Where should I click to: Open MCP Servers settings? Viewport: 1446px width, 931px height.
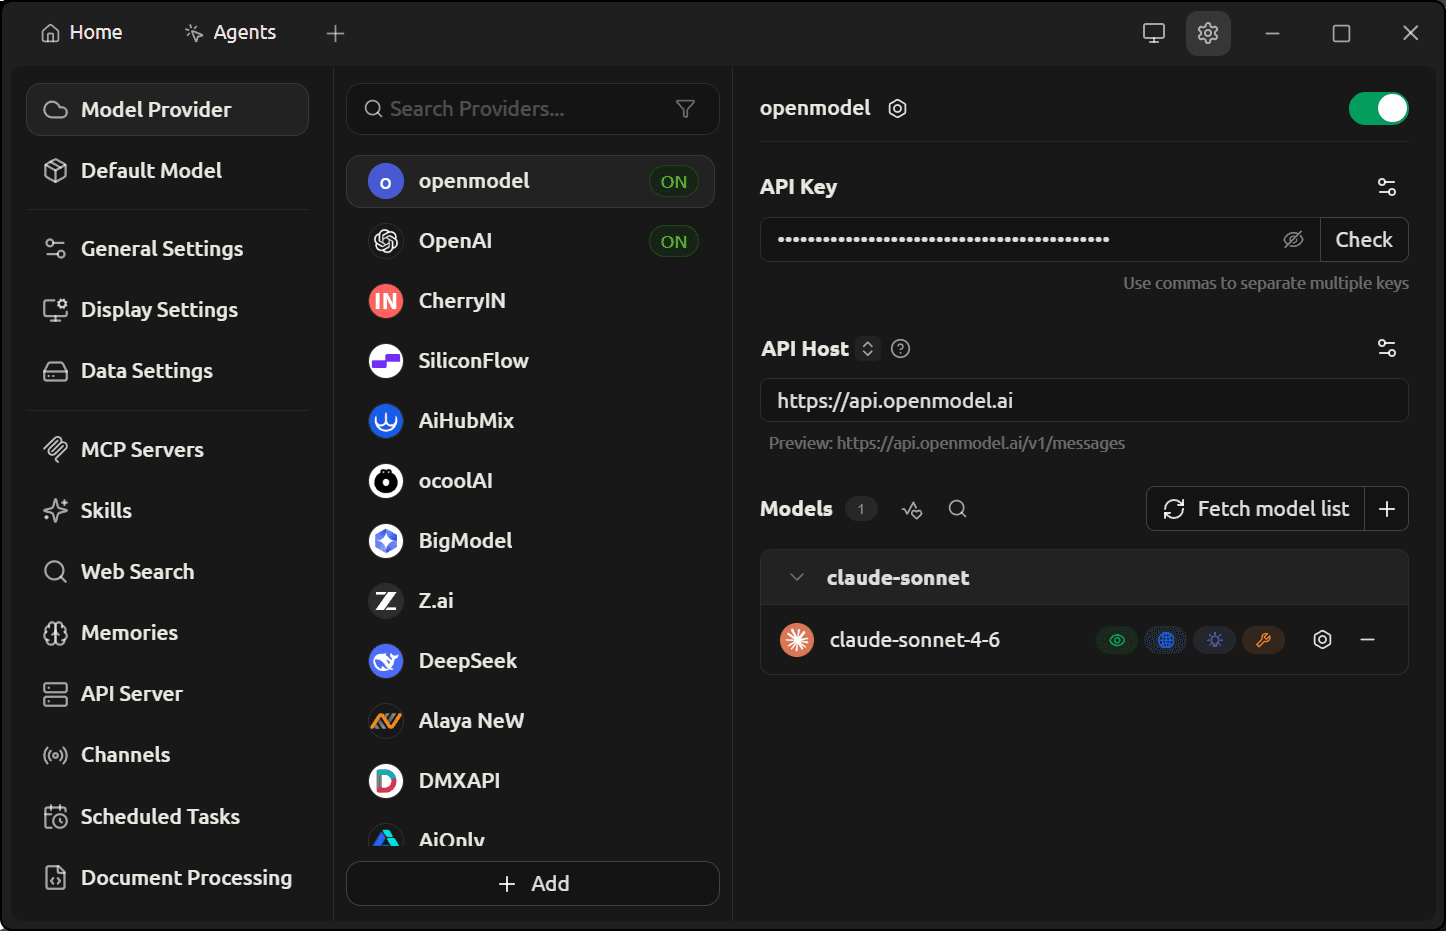click(x=167, y=450)
